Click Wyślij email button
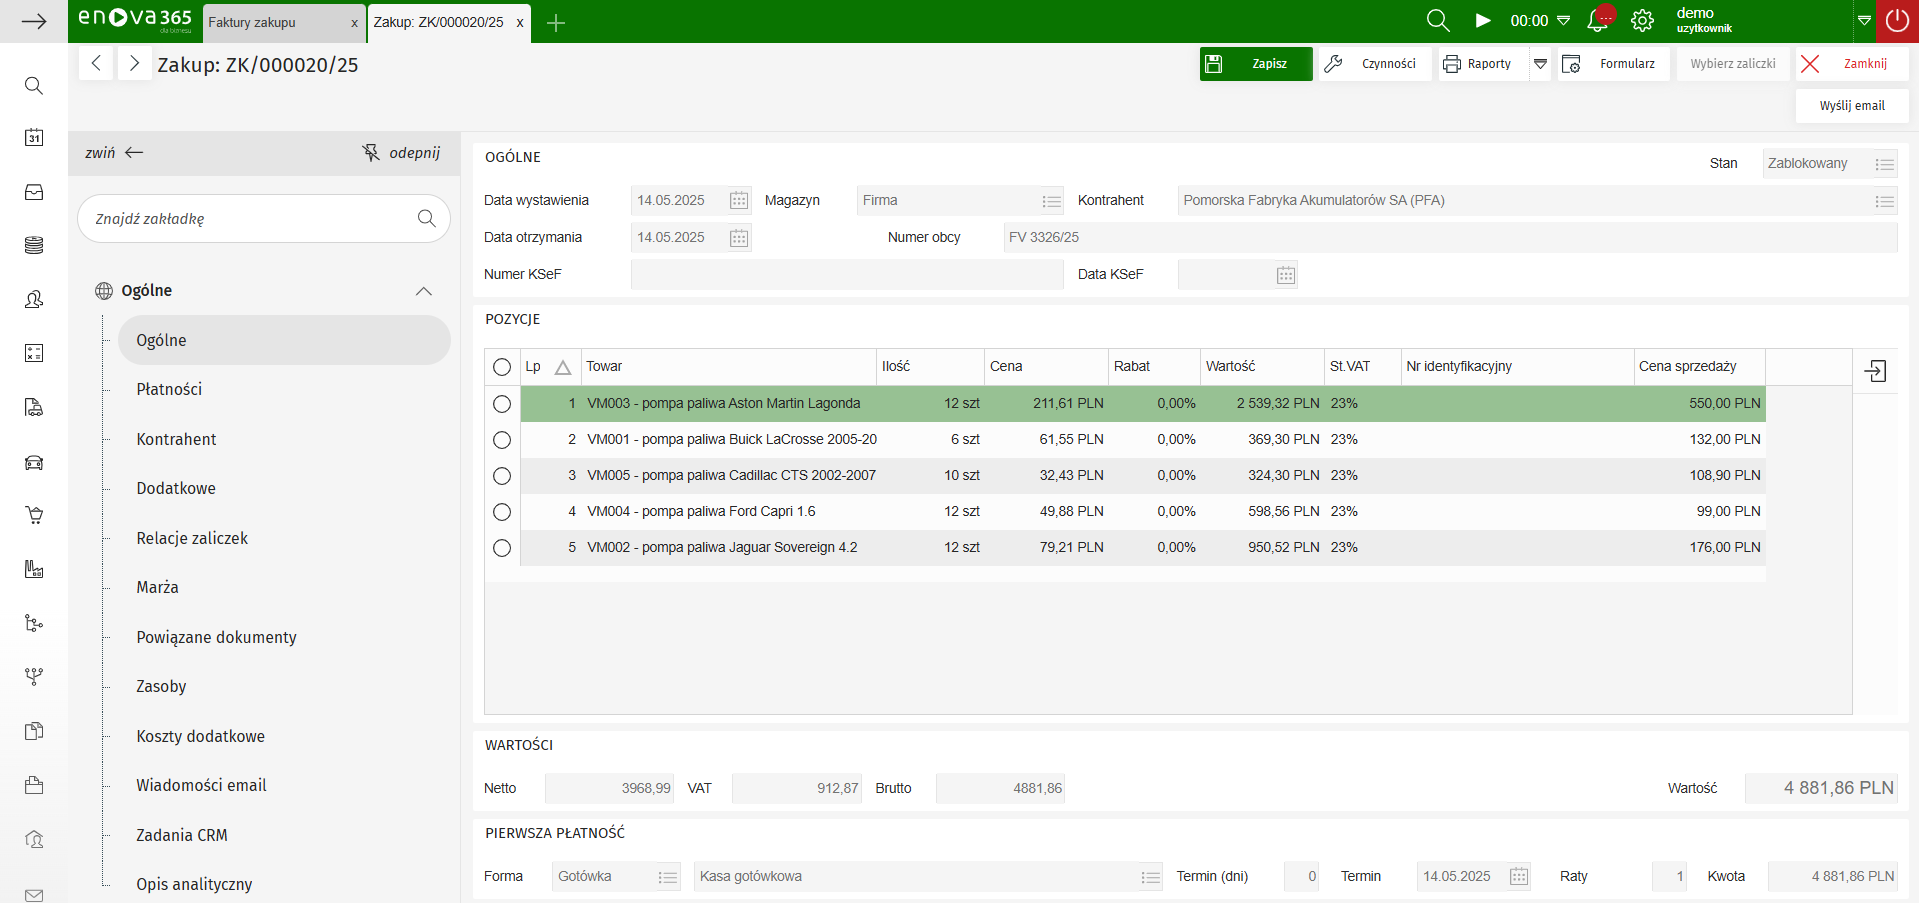Image resolution: width=1919 pixels, height=903 pixels. [1851, 106]
